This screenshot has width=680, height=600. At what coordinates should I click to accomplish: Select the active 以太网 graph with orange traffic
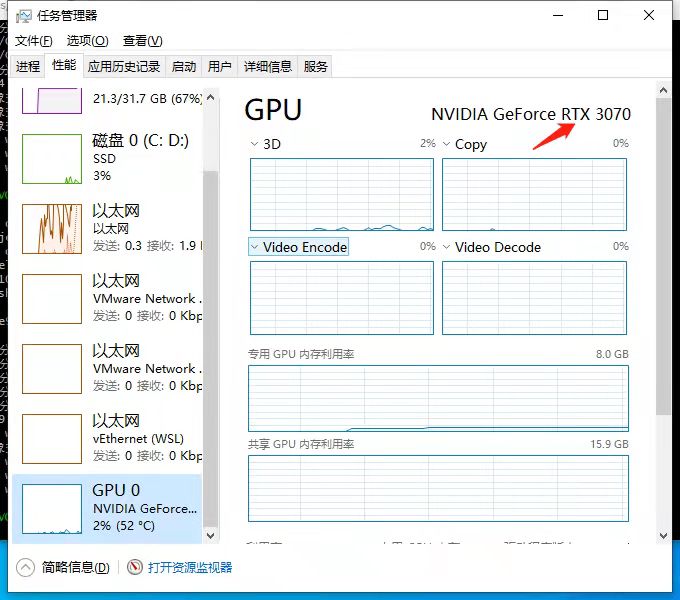[52, 229]
